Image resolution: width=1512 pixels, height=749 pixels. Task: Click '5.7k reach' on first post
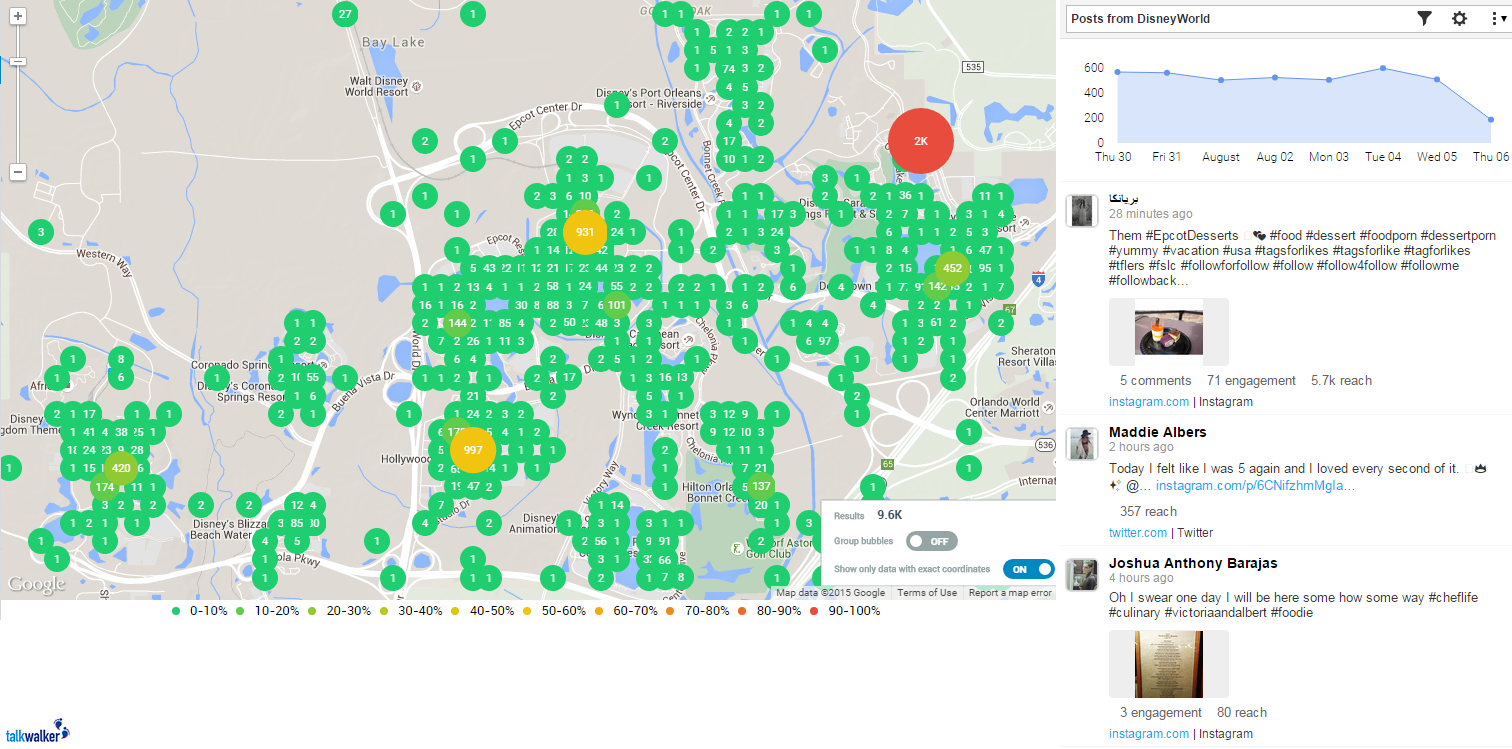1341,380
